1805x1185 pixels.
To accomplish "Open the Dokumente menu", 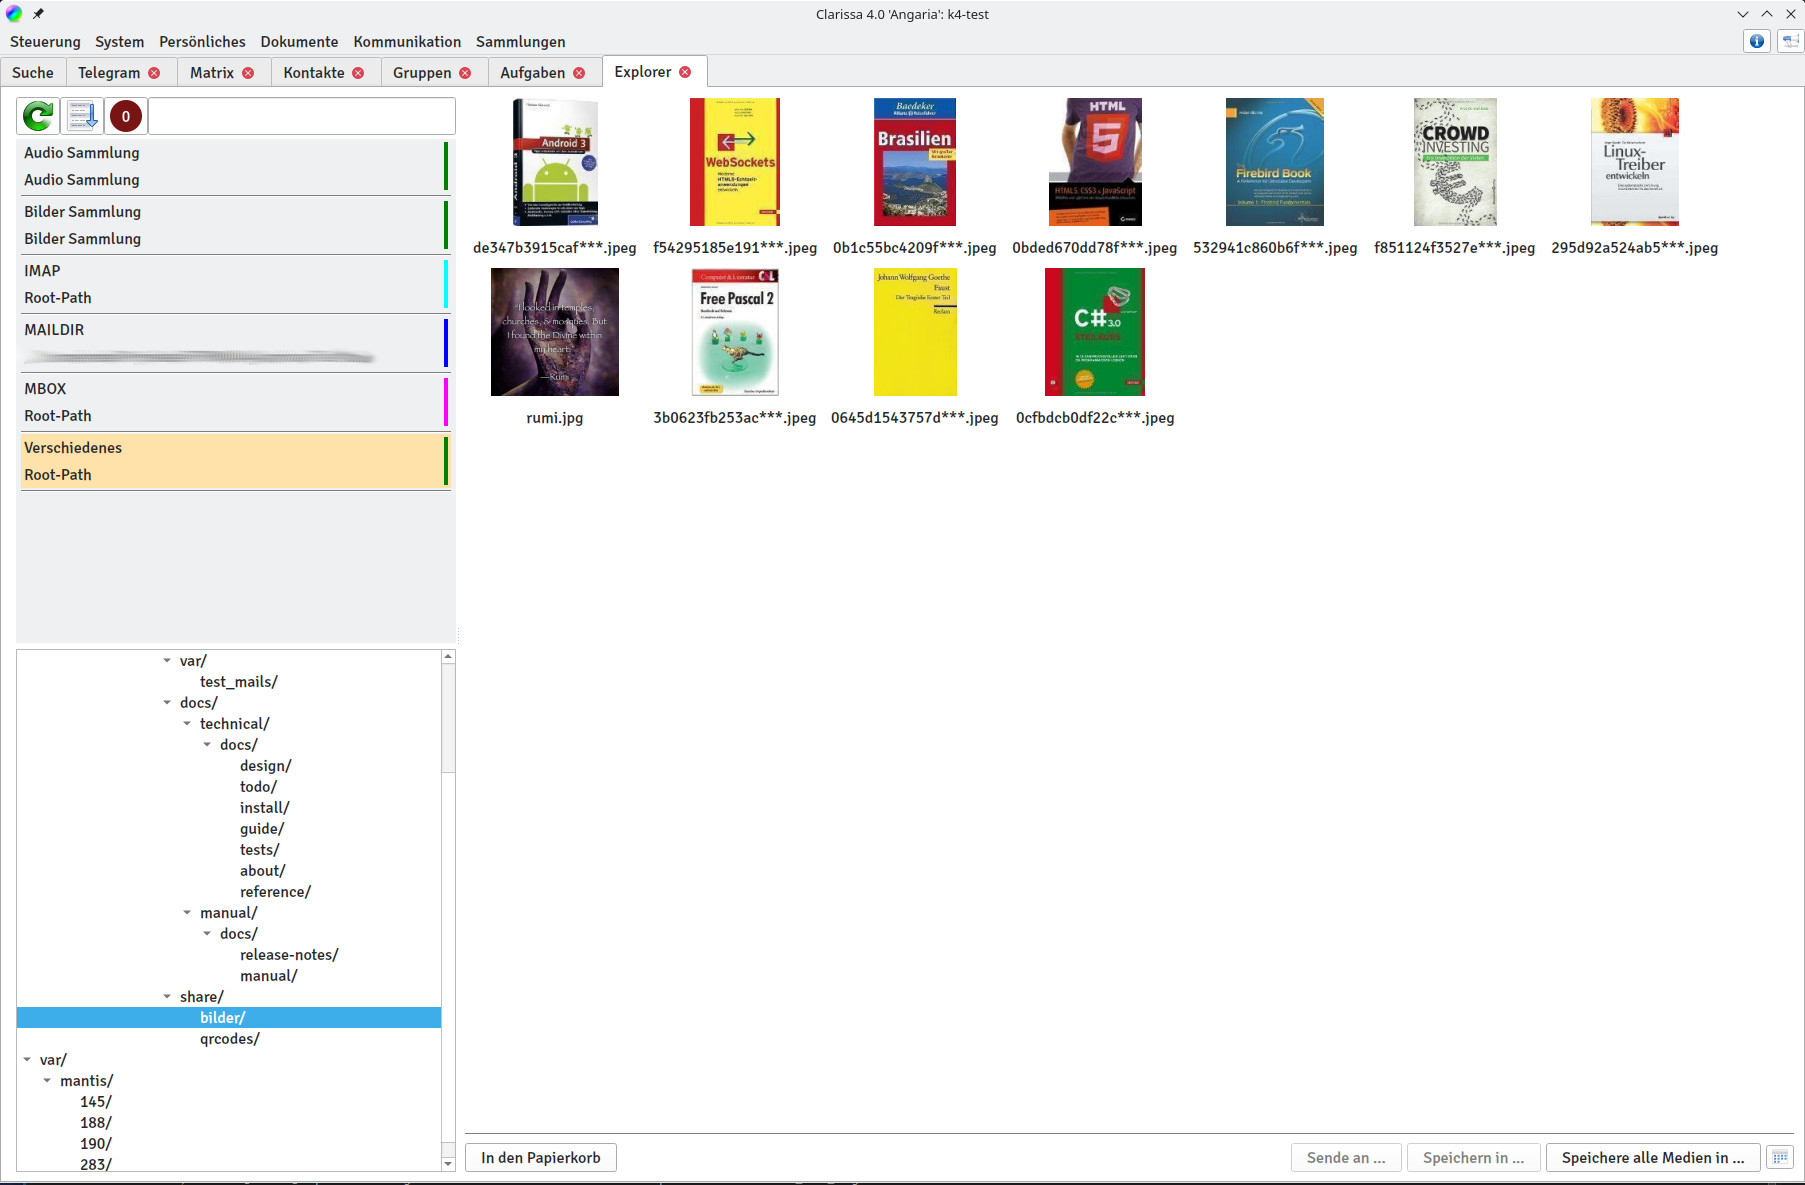I will click(299, 42).
